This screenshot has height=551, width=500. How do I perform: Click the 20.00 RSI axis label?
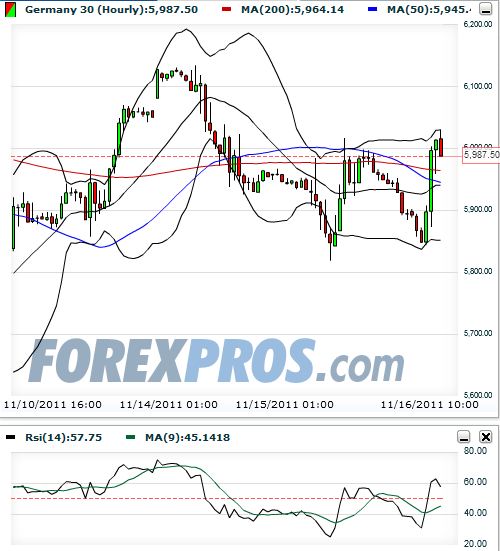click(475, 544)
